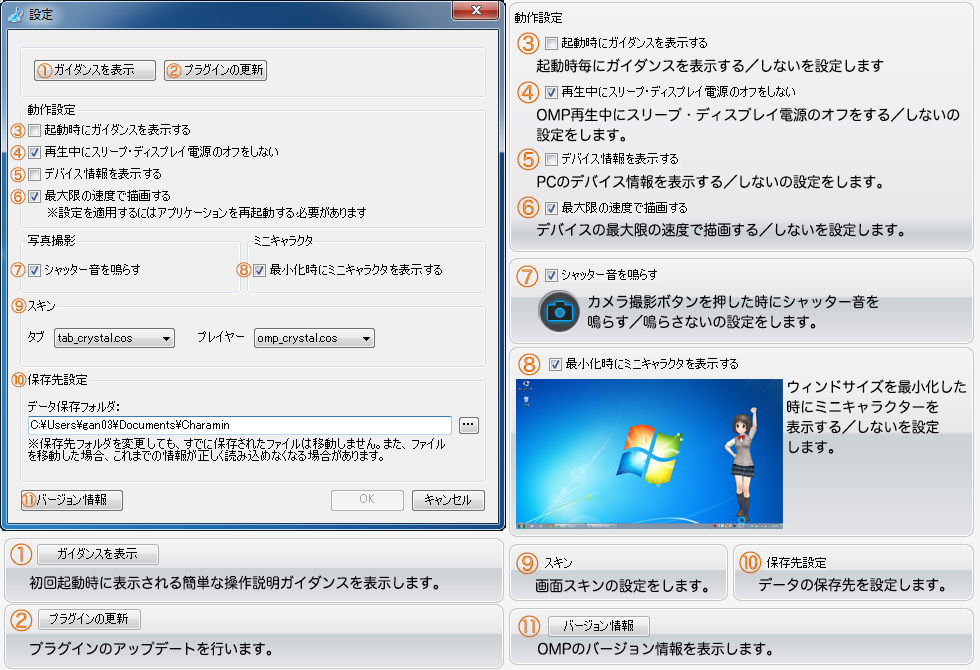Screen dimensions: 980x670
Task: Click 起動時にガイダンスを表示する checkbox in the explanation panel
Action: tap(551, 43)
